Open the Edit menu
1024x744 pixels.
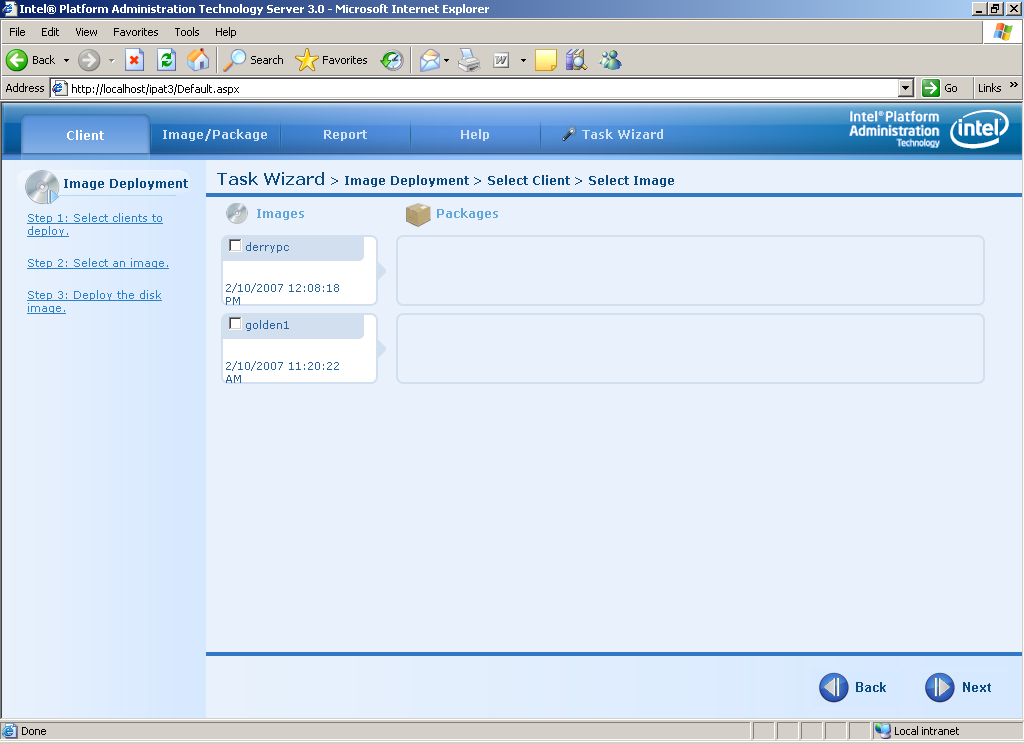50,32
